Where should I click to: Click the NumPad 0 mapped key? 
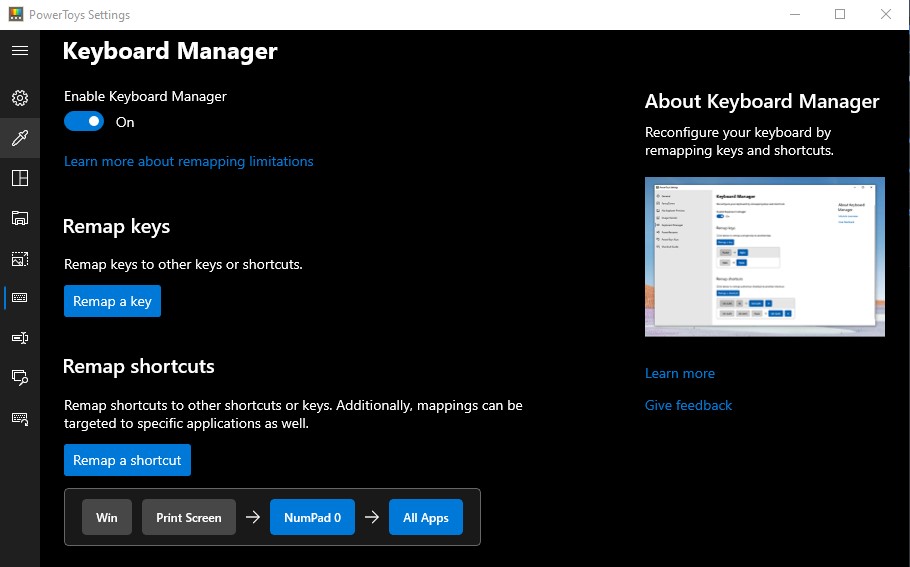coord(312,517)
